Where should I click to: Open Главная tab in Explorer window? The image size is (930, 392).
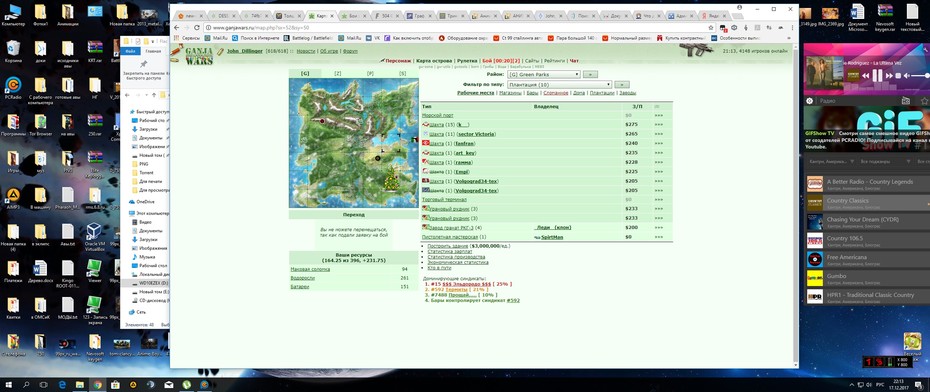point(153,51)
